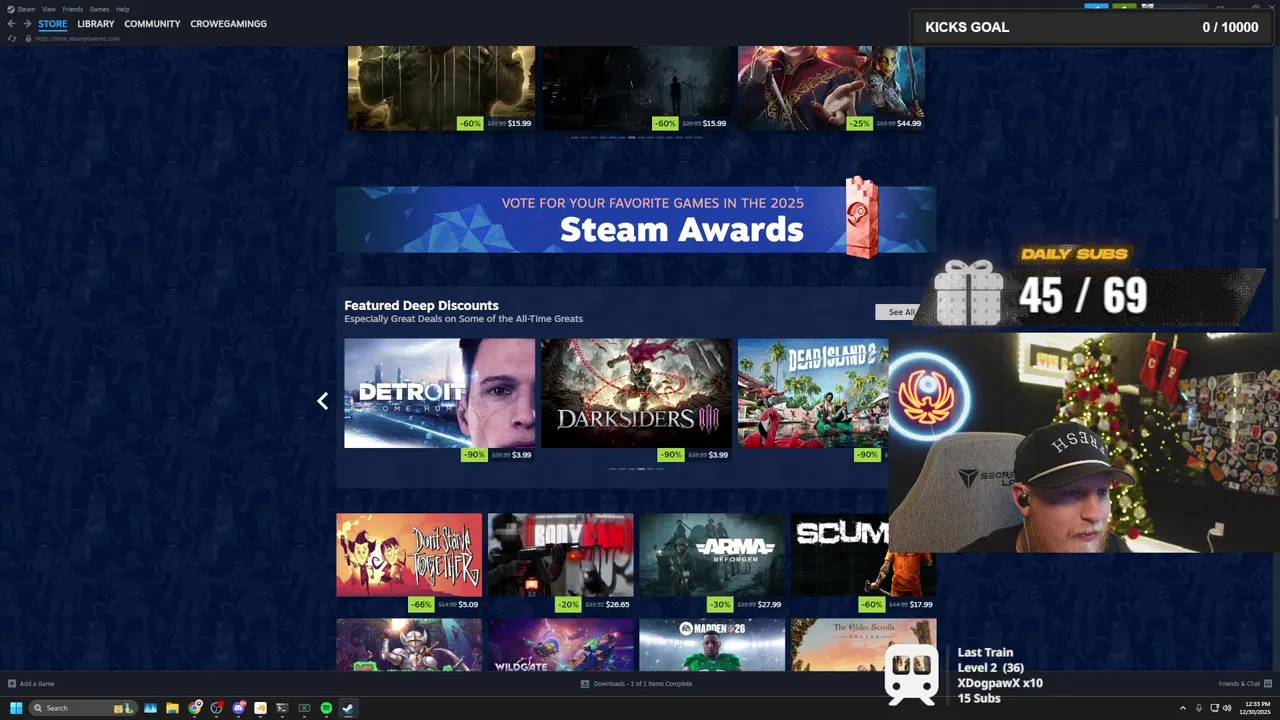Open the Friends menu
The height and width of the screenshot is (720, 1280).
(x=73, y=9)
